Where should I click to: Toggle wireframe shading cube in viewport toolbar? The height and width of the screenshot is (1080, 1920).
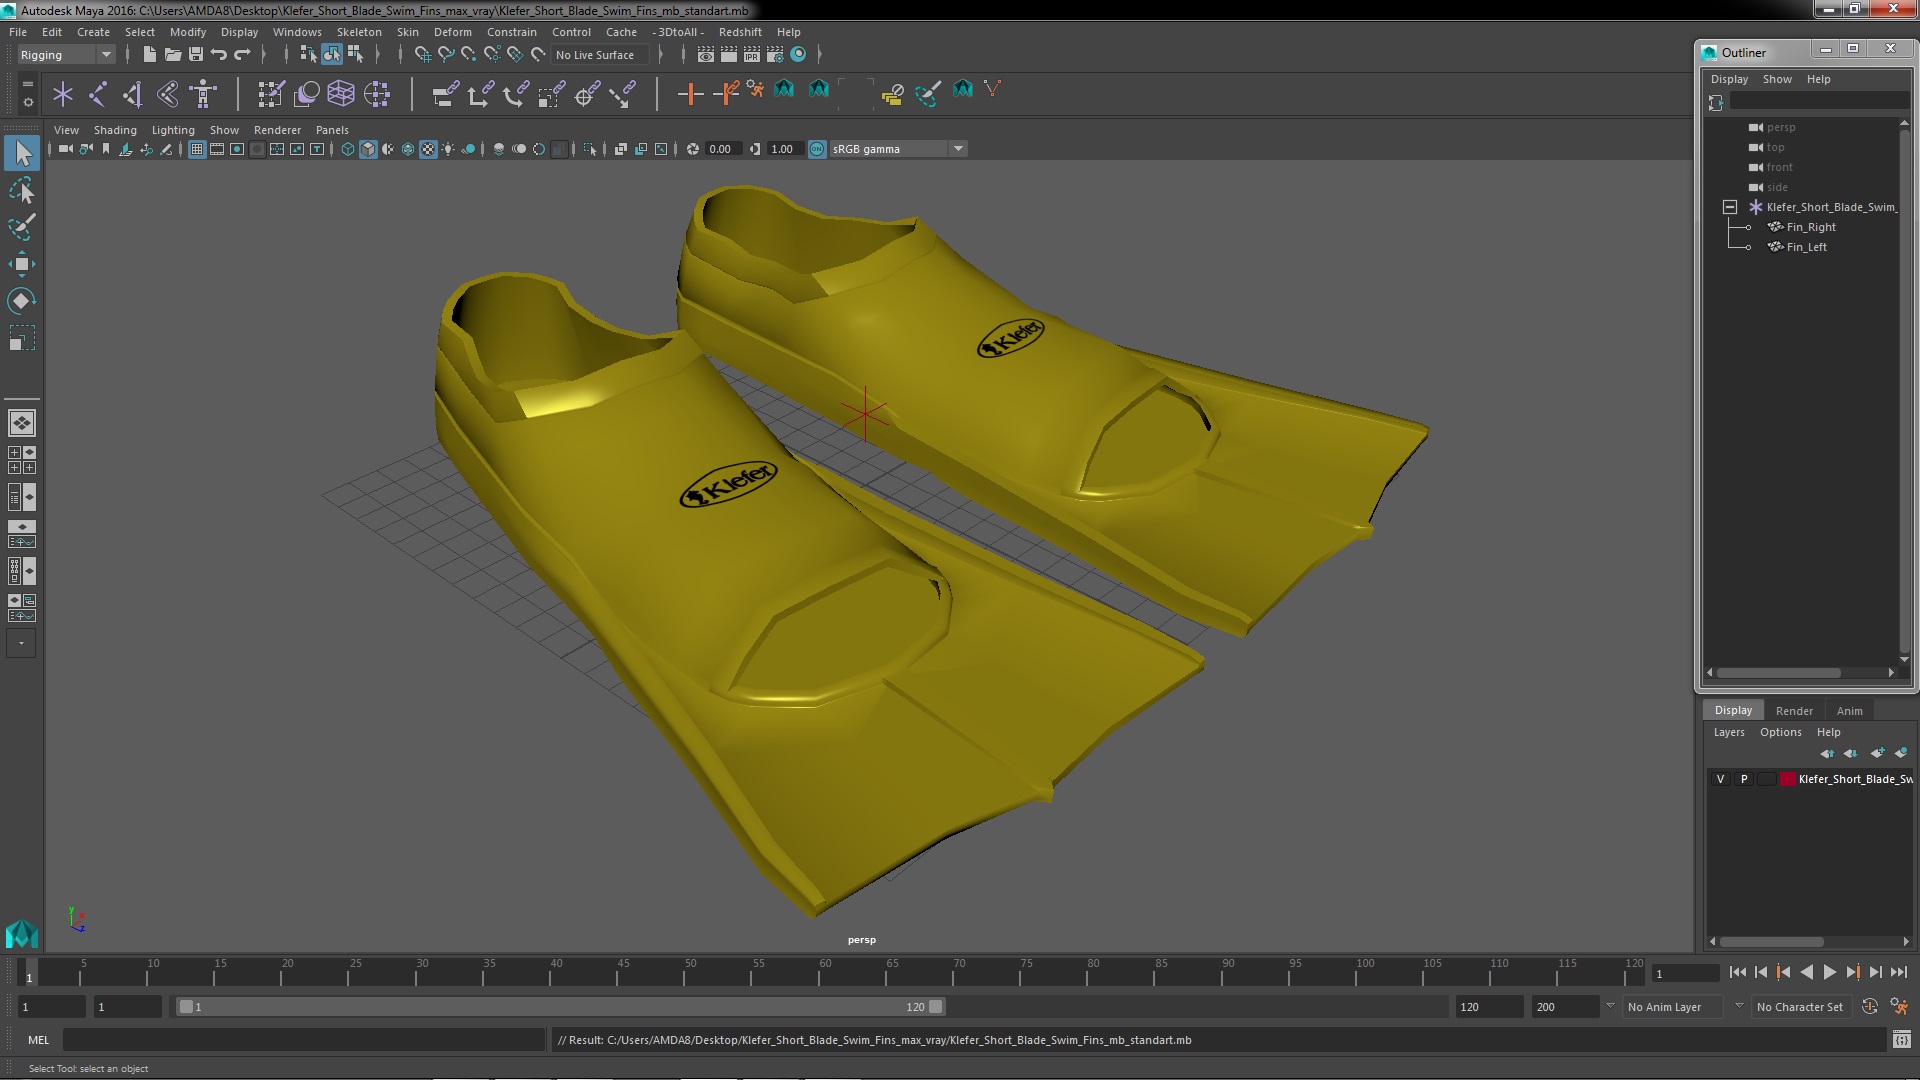click(x=348, y=149)
